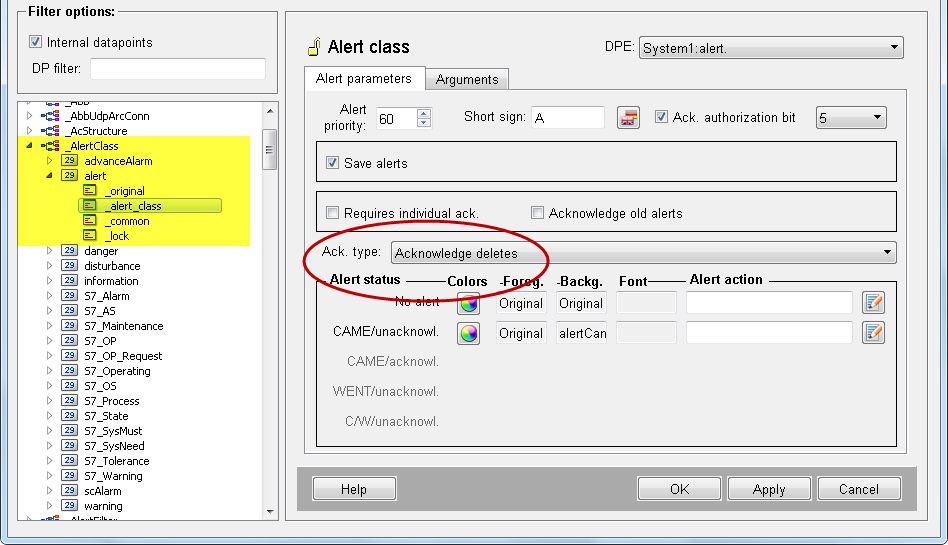Image resolution: width=948 pixels, height=545 pixels.
Task: Select the _original element icon in tree
Action: (91, 191)
